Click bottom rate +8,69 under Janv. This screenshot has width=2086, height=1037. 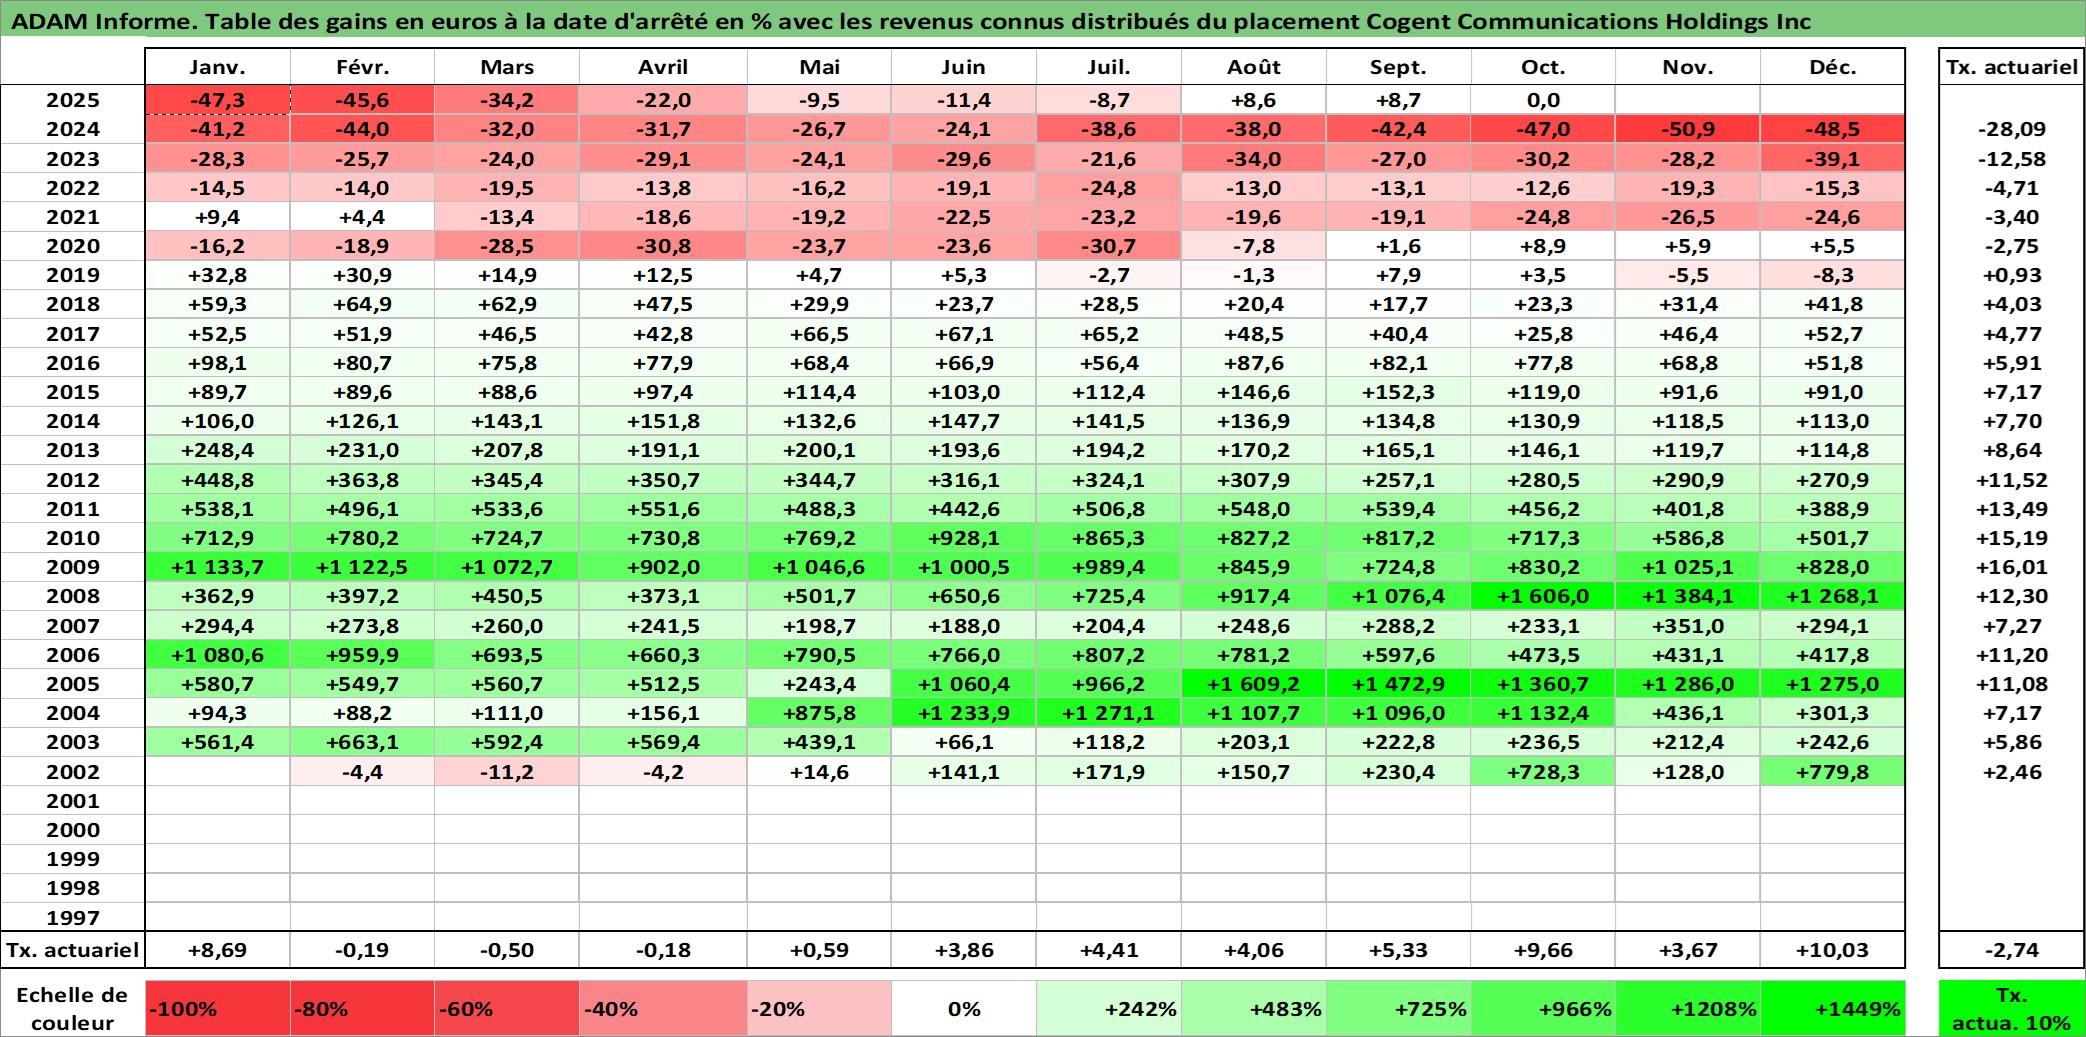(218, 950)
